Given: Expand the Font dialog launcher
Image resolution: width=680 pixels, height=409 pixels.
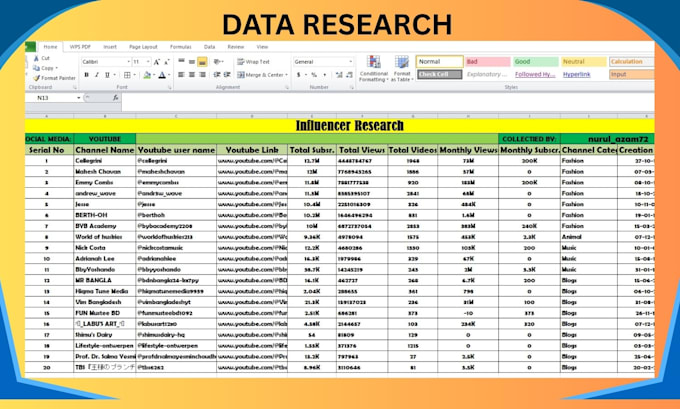Looking at the screenshot, I should 170,88.
